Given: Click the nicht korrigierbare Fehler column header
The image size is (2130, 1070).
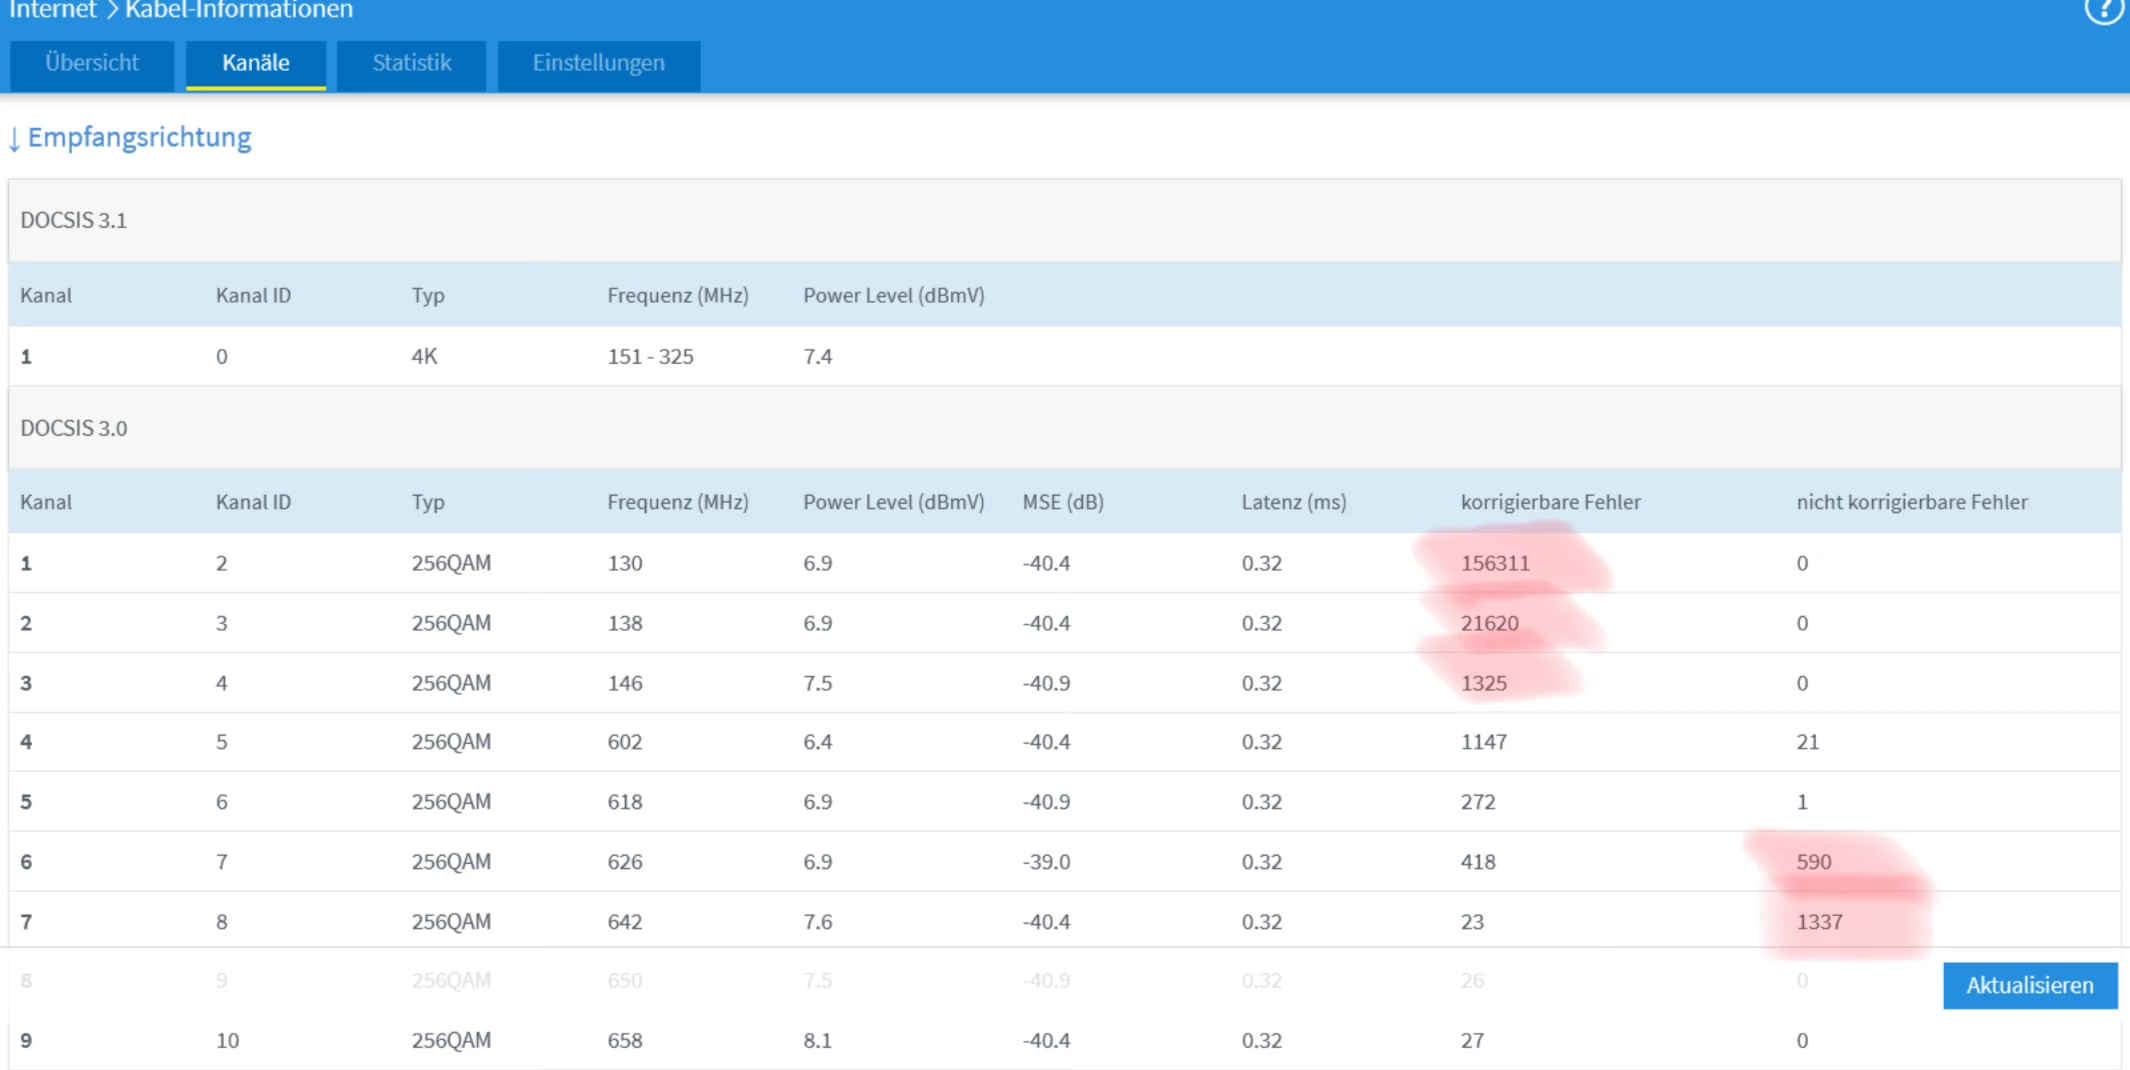Looking at the screenshot, I should tap(1911, 502).
